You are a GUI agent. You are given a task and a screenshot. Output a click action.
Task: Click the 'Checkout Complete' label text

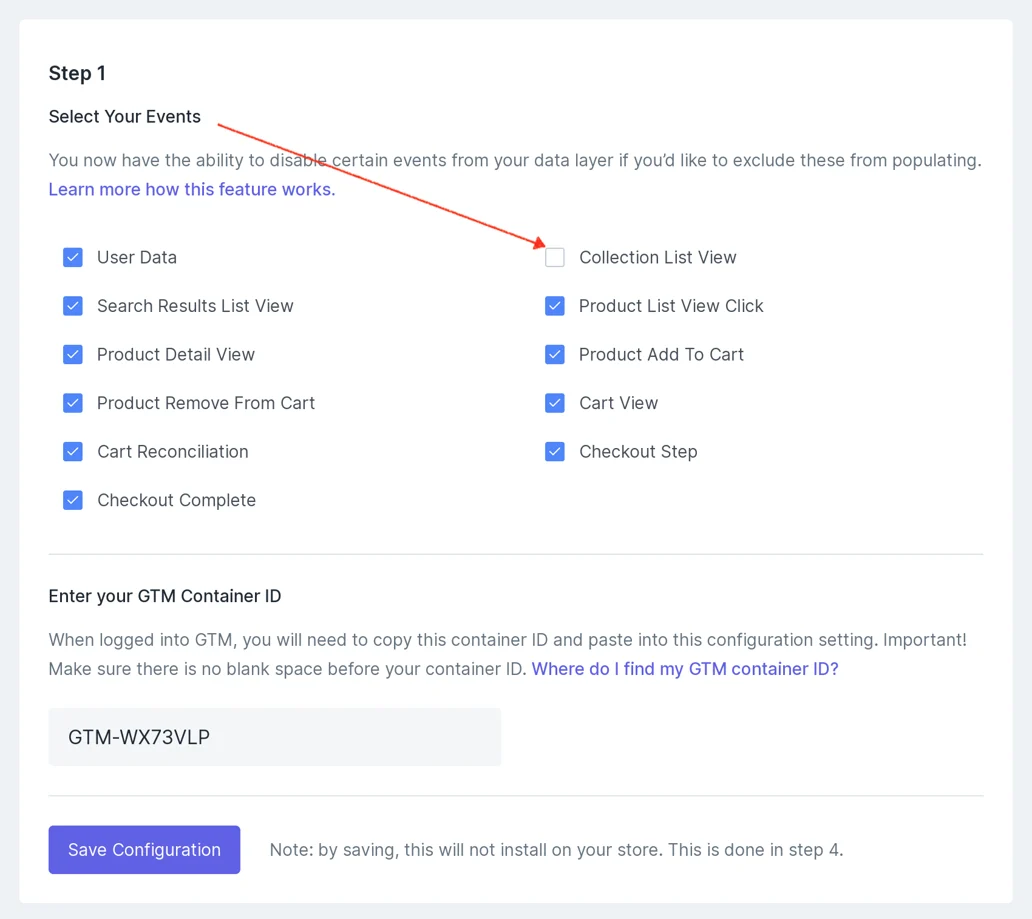[176, 500]
